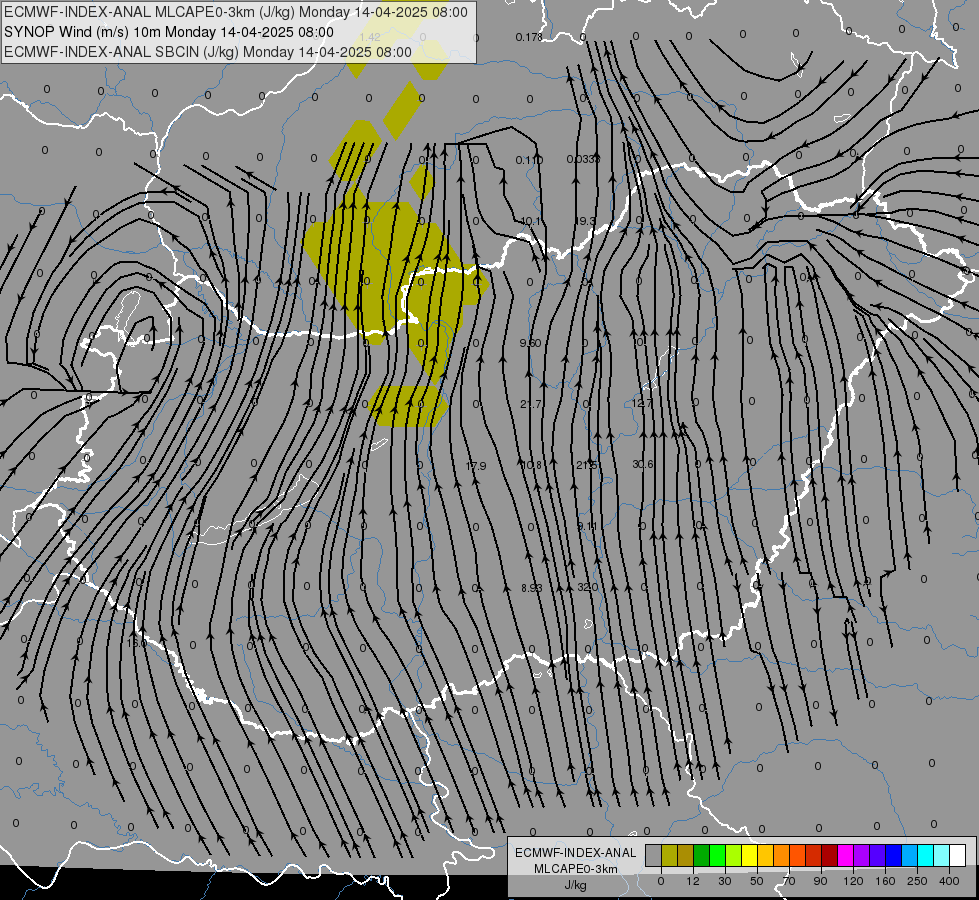Click the grid value 19.3
The image size is (979, 900).
tap(585, 221)
